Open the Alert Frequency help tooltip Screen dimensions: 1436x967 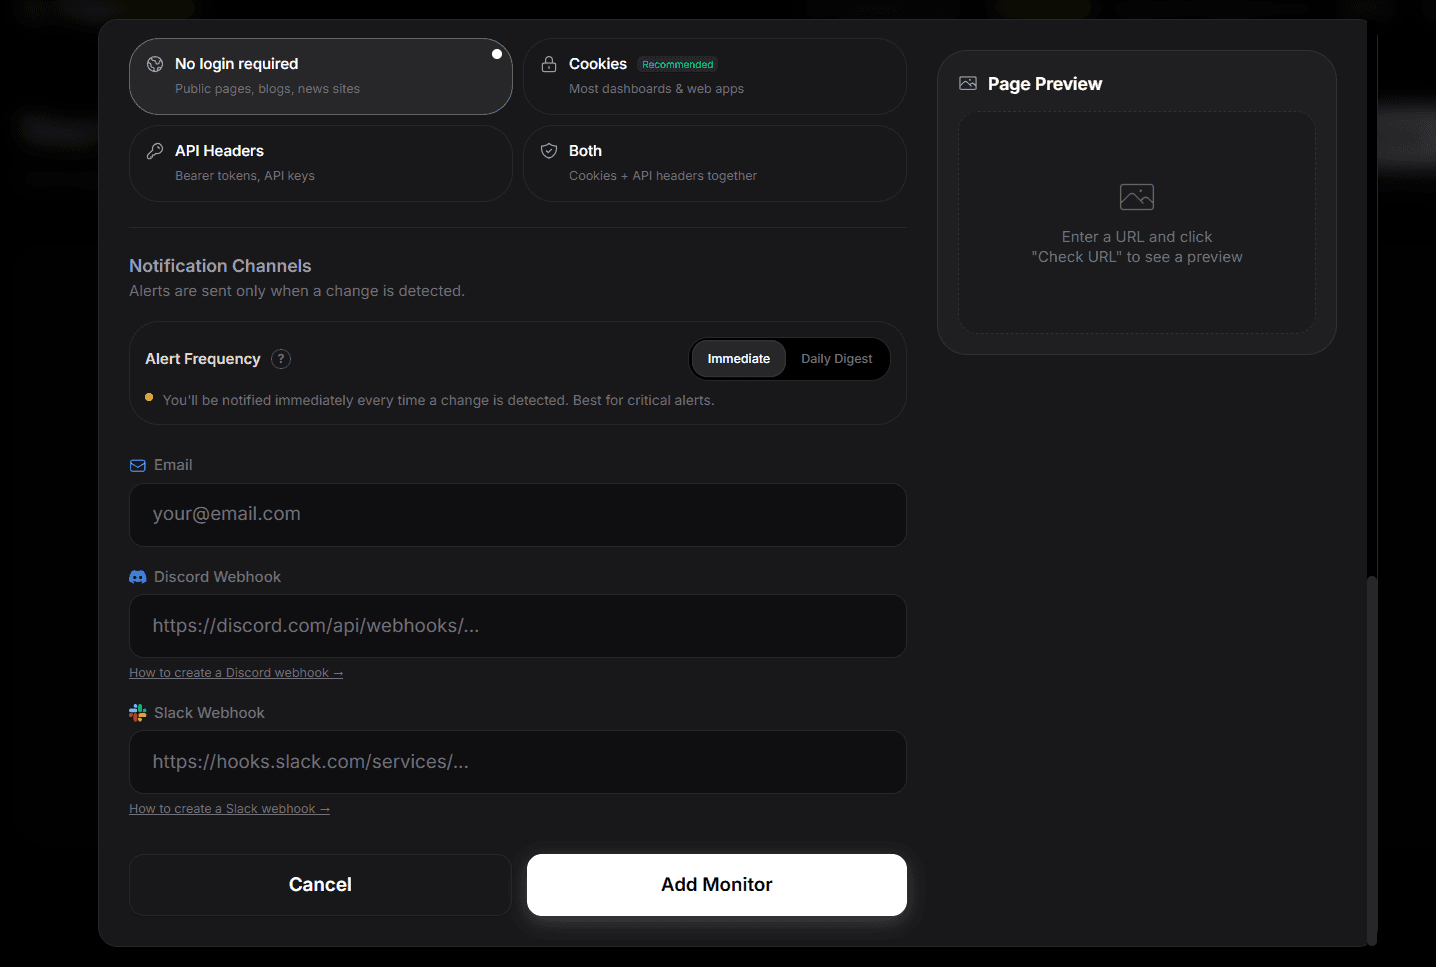[x=281, y=358]
